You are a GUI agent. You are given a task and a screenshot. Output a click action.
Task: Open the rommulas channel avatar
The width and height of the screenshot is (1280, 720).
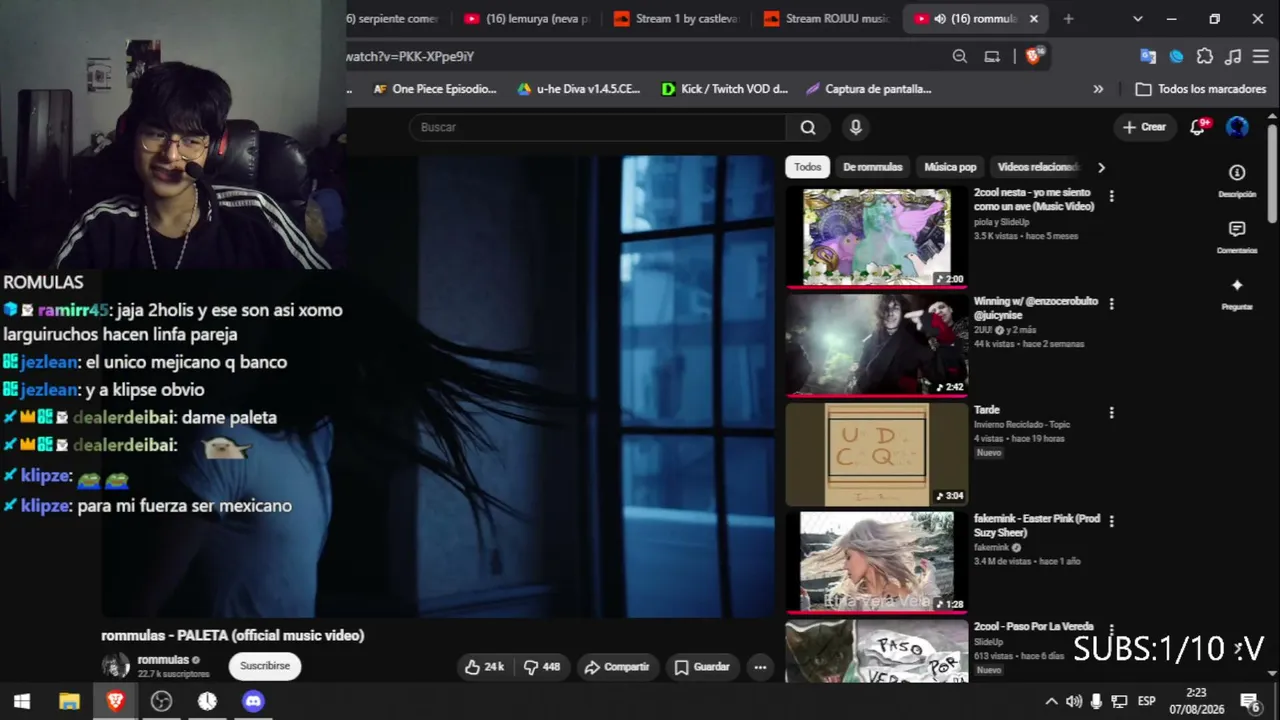pyautogui.click(x=116, y=666)
